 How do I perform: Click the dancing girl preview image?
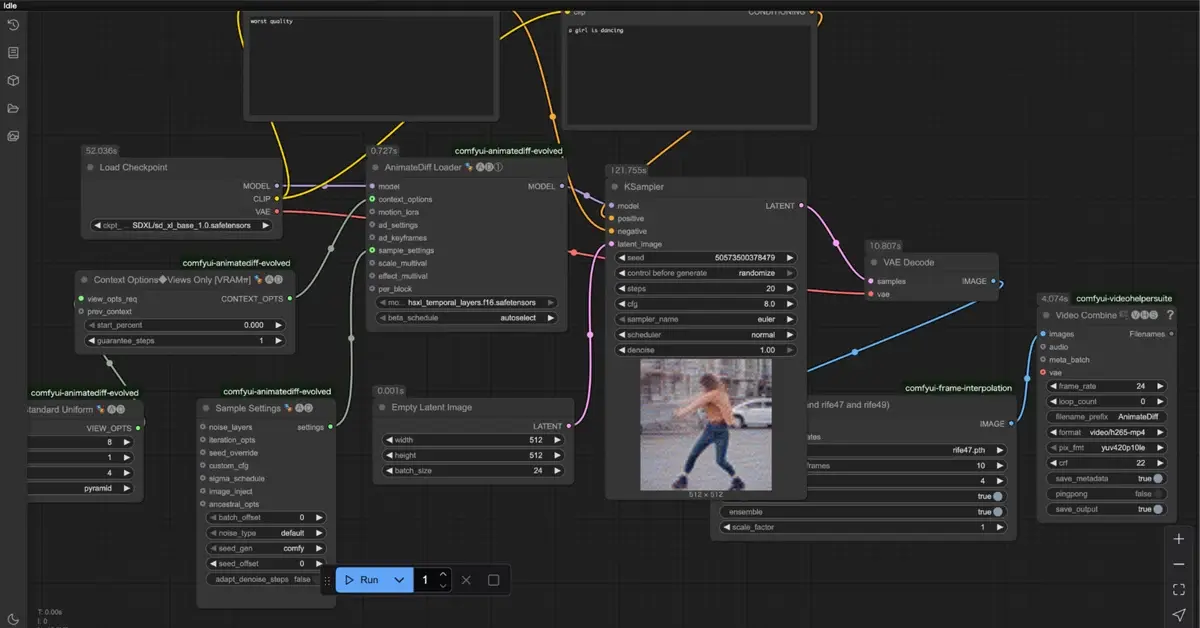706,424
